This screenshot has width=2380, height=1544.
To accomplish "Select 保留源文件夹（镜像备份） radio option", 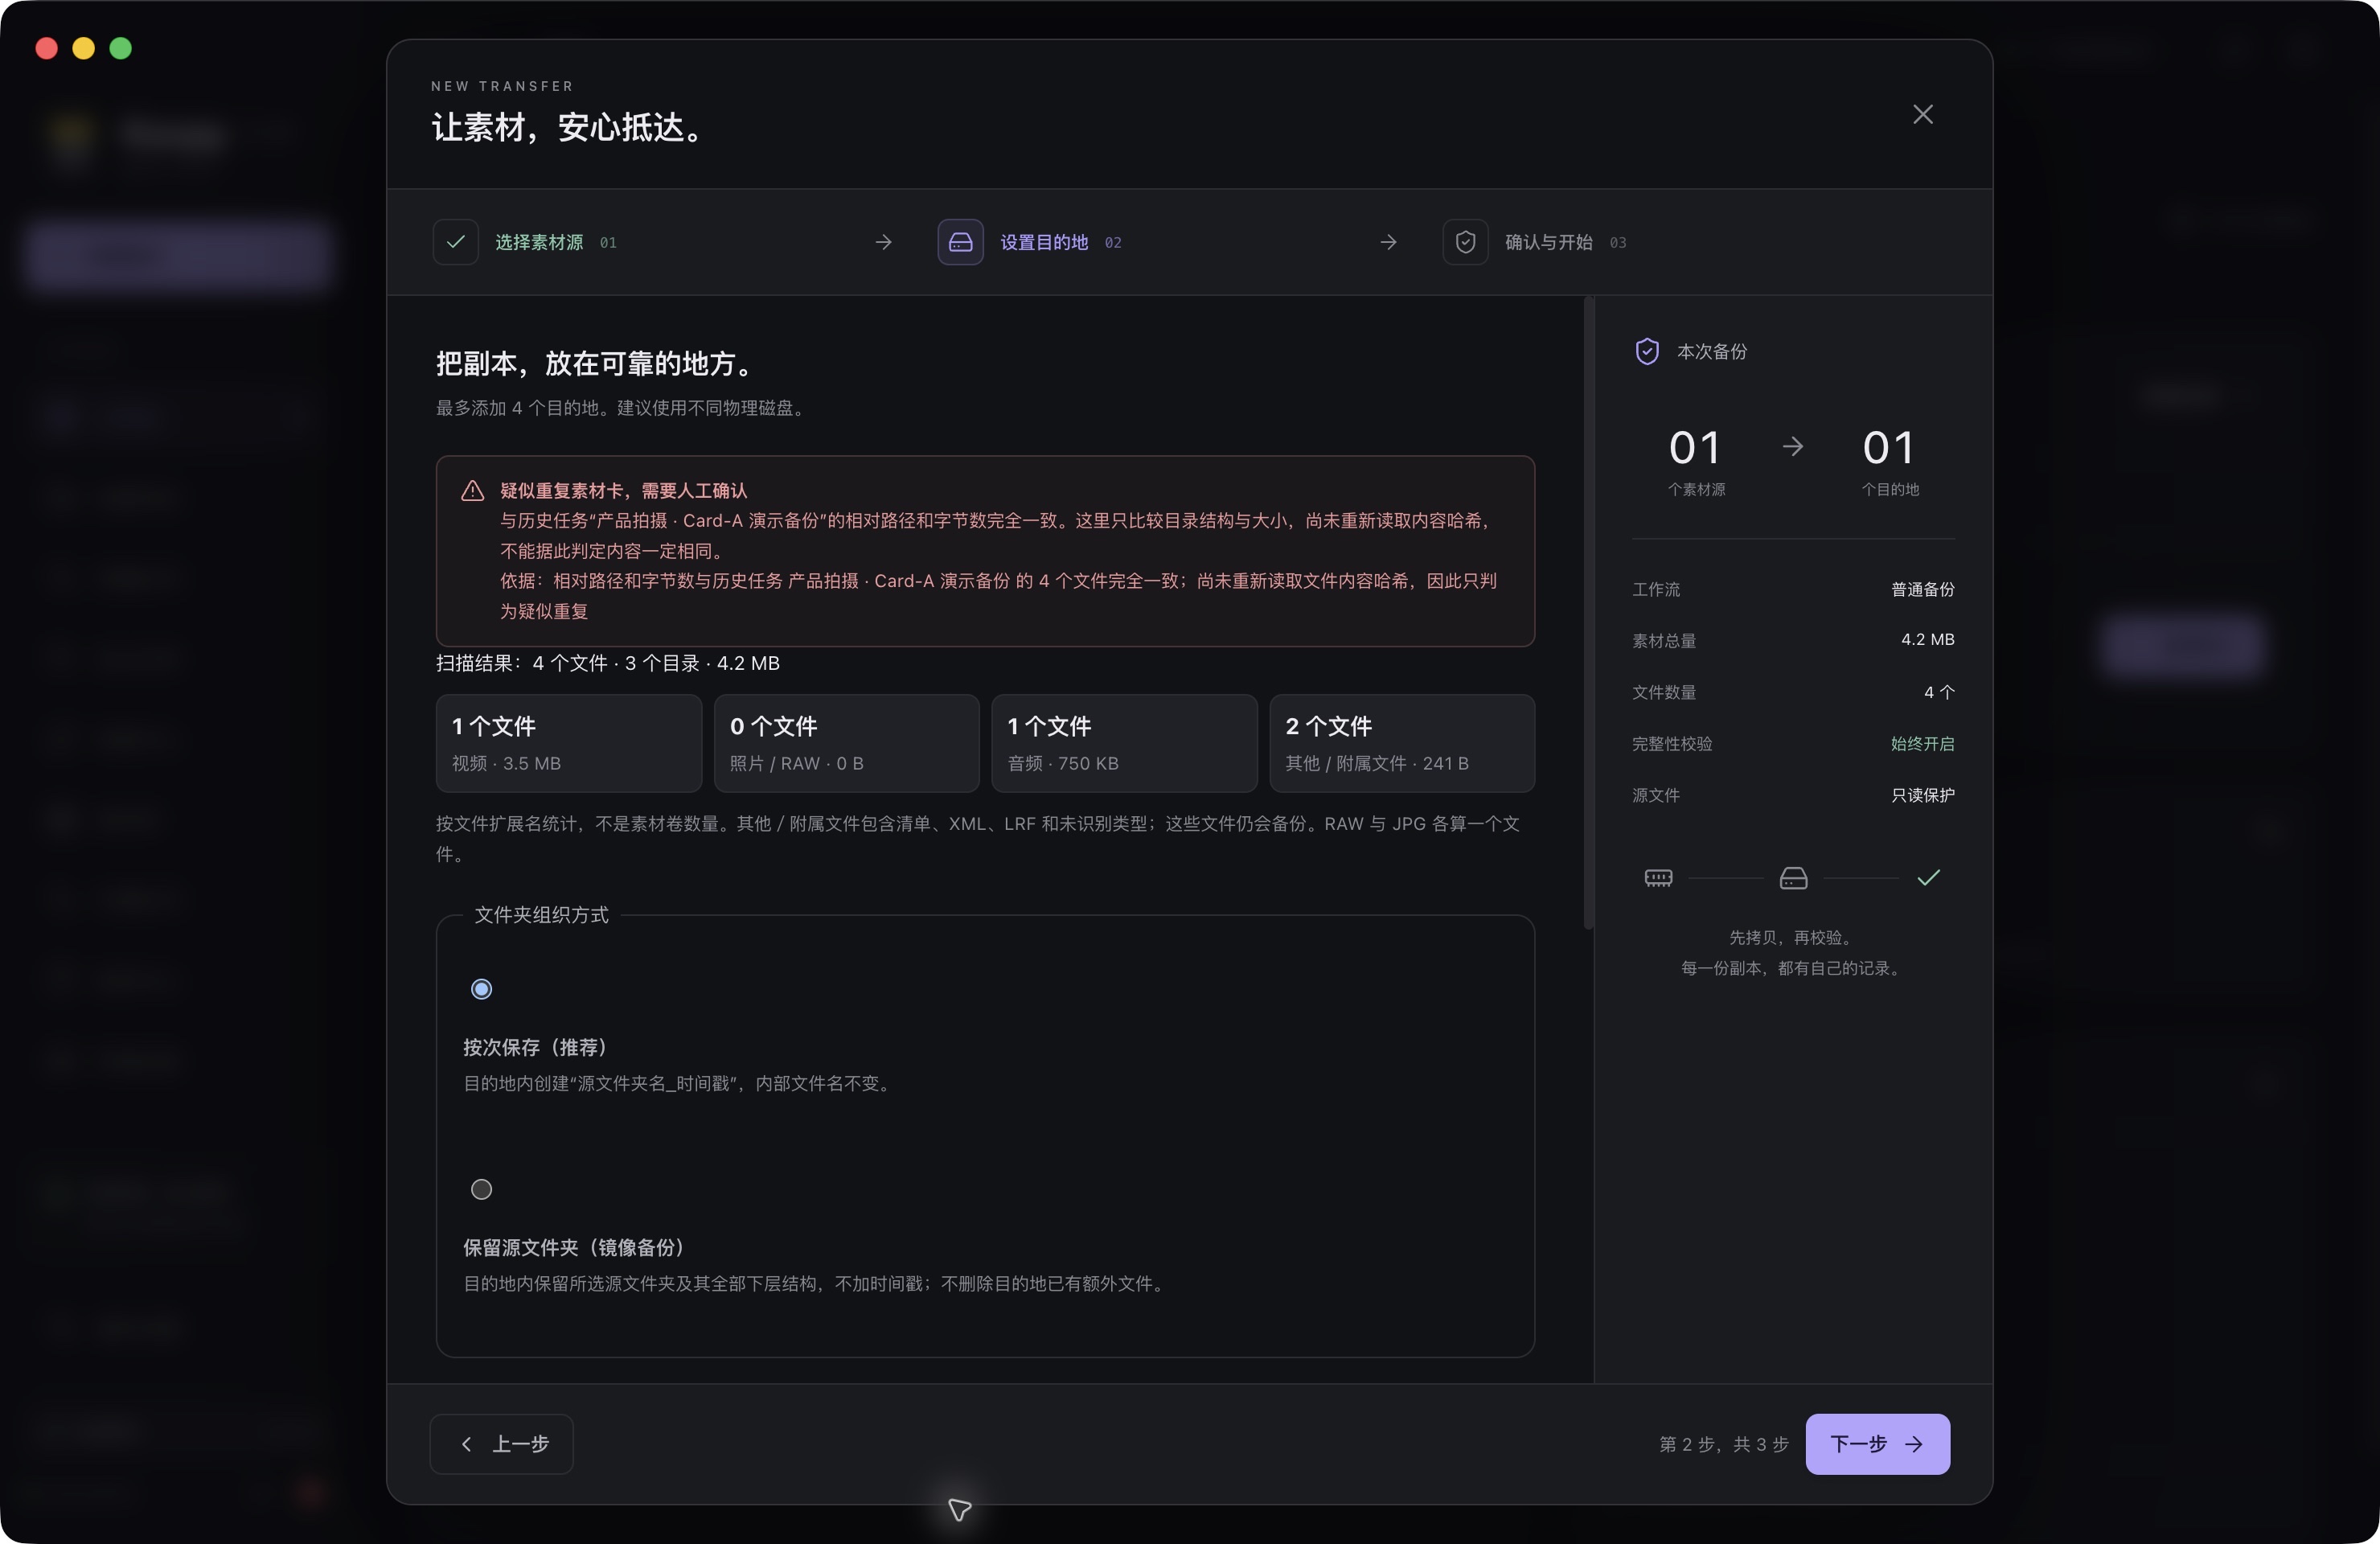I will pos(481,1189).
